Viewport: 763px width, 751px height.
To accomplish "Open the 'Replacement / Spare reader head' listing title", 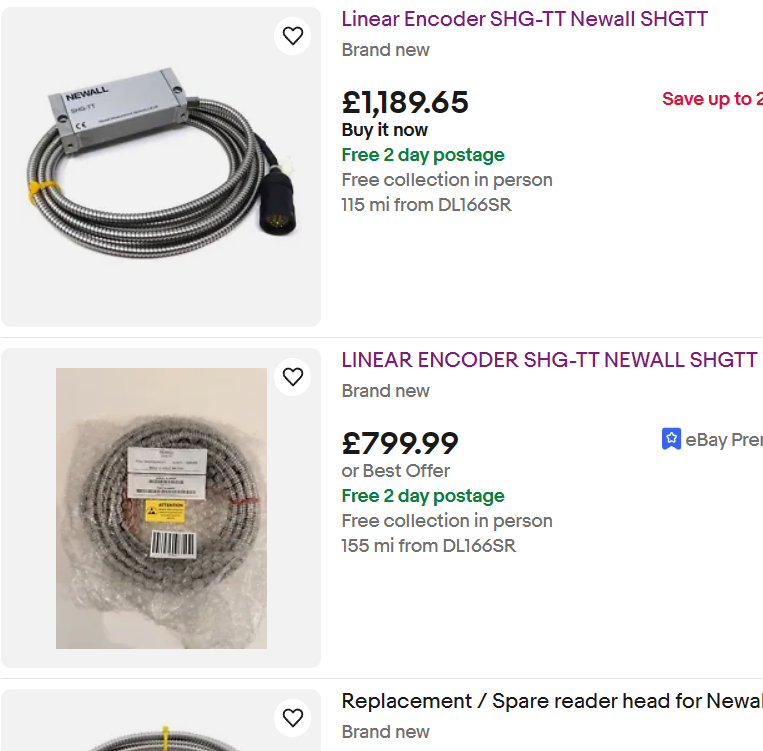I will pos(551,701).
